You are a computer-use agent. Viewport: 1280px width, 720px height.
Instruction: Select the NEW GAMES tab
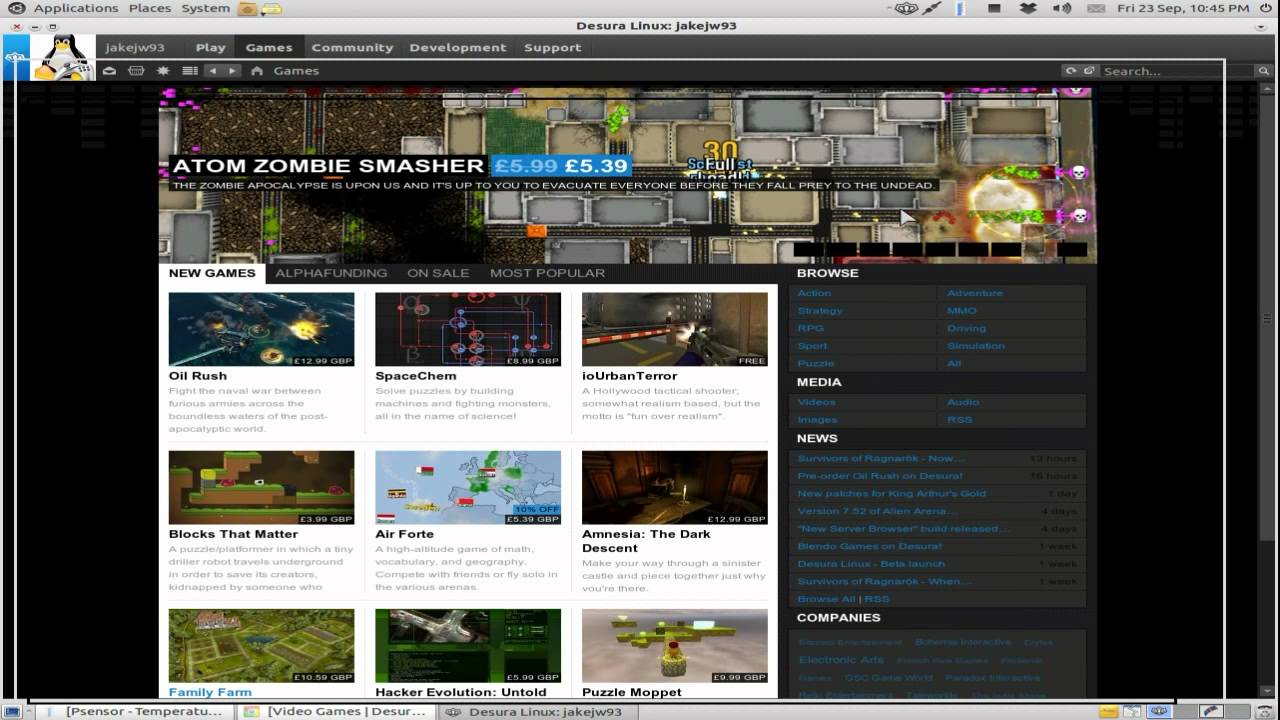click(x=212, y=273)
